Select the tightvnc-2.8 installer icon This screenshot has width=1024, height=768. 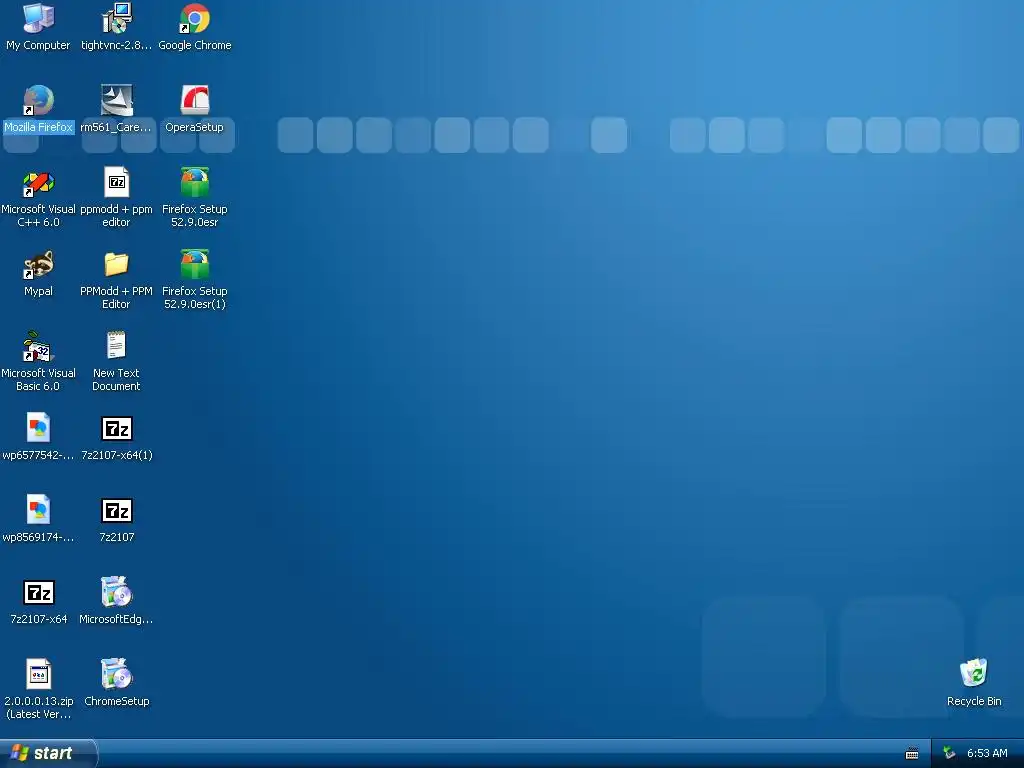click(x=117, y=18)
